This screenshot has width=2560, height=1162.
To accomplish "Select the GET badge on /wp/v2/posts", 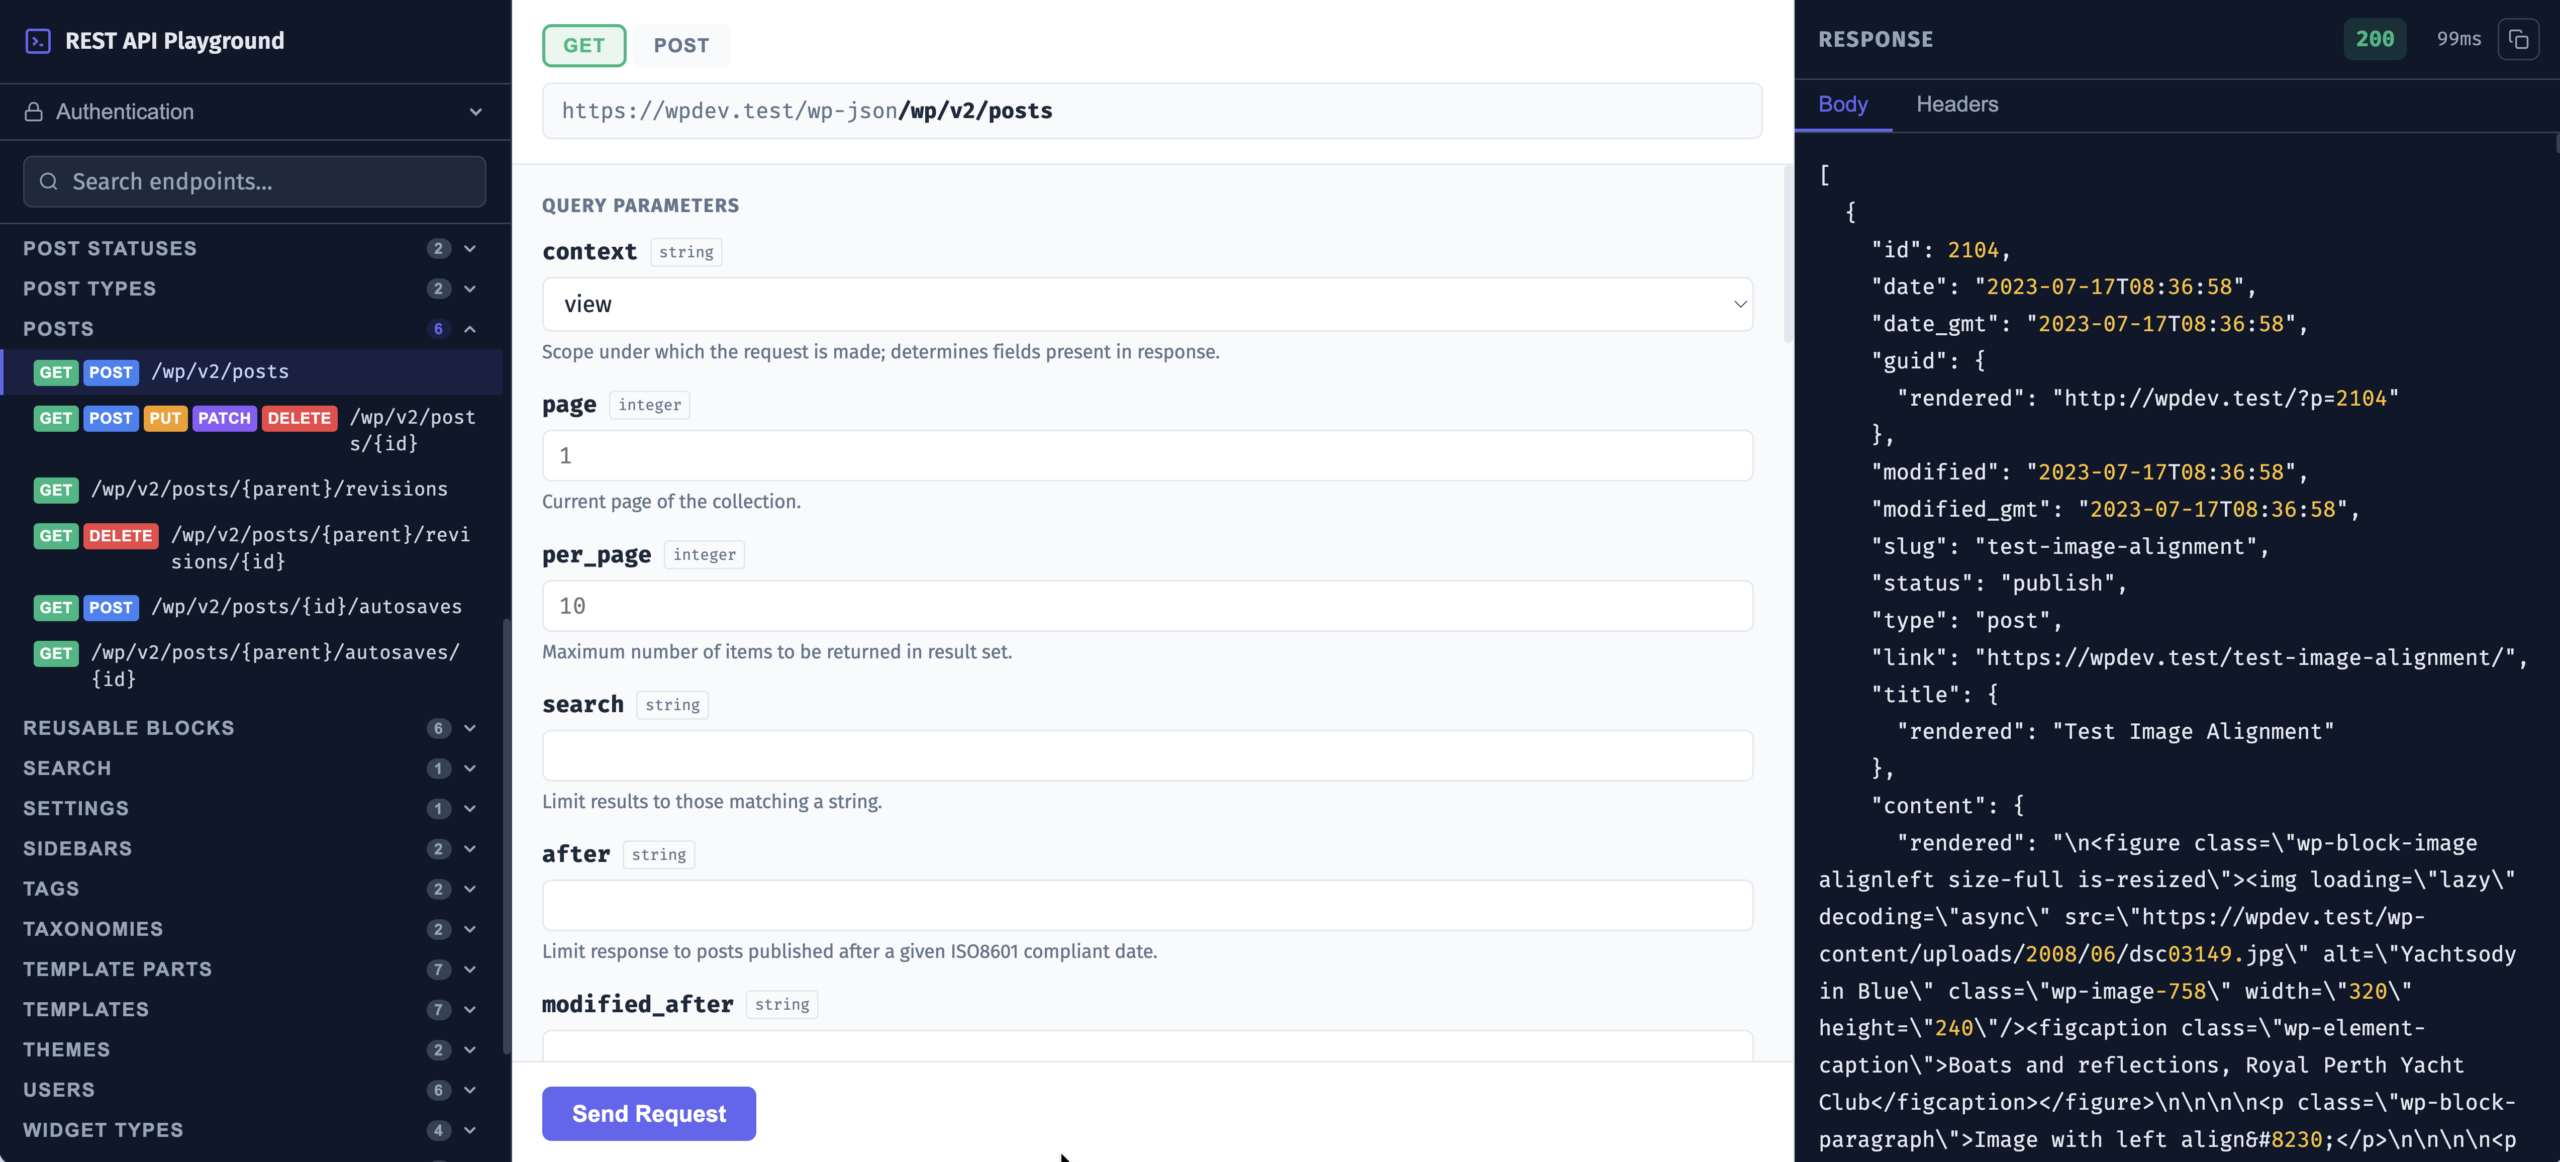I will tap(56, 372).
